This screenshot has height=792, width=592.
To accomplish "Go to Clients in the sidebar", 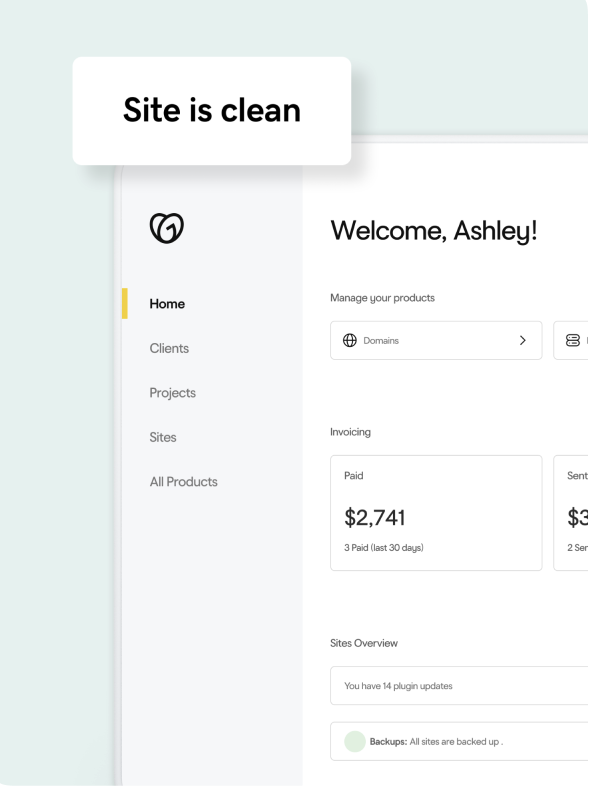I will [169, 348].
